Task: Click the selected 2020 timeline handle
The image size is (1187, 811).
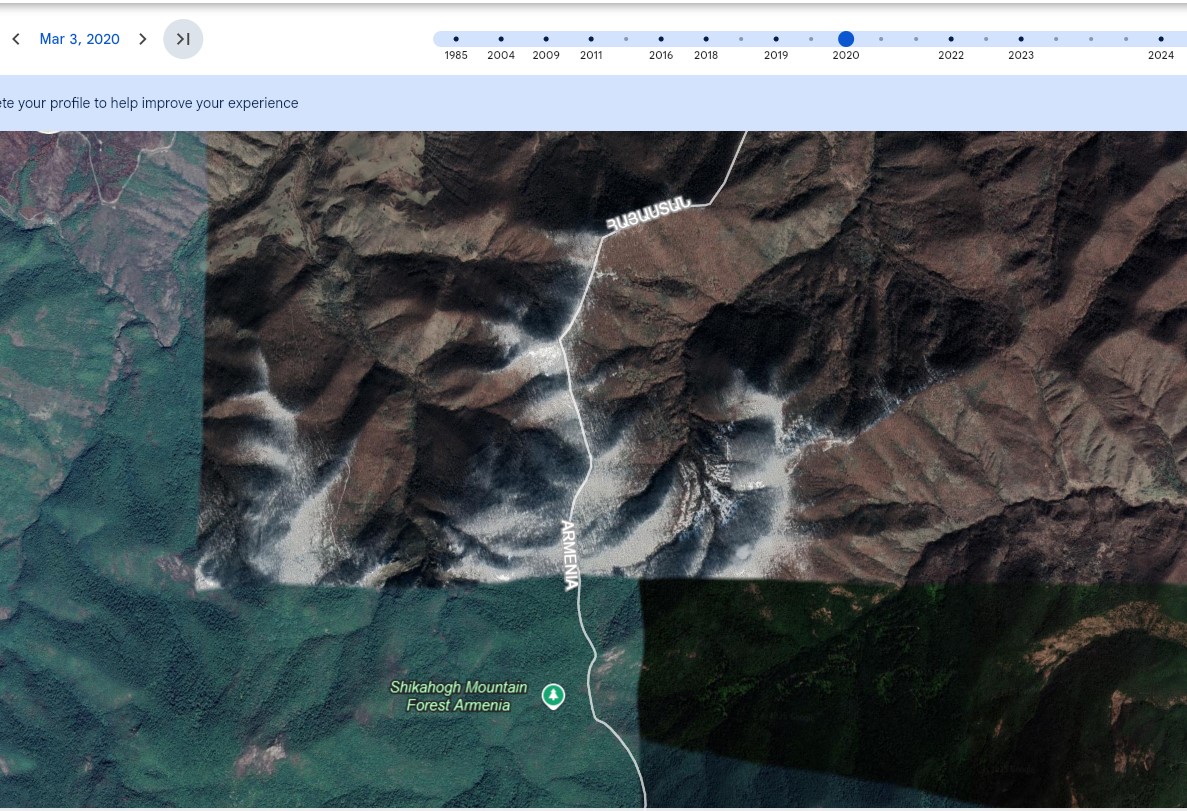Action: click(846, 39)
